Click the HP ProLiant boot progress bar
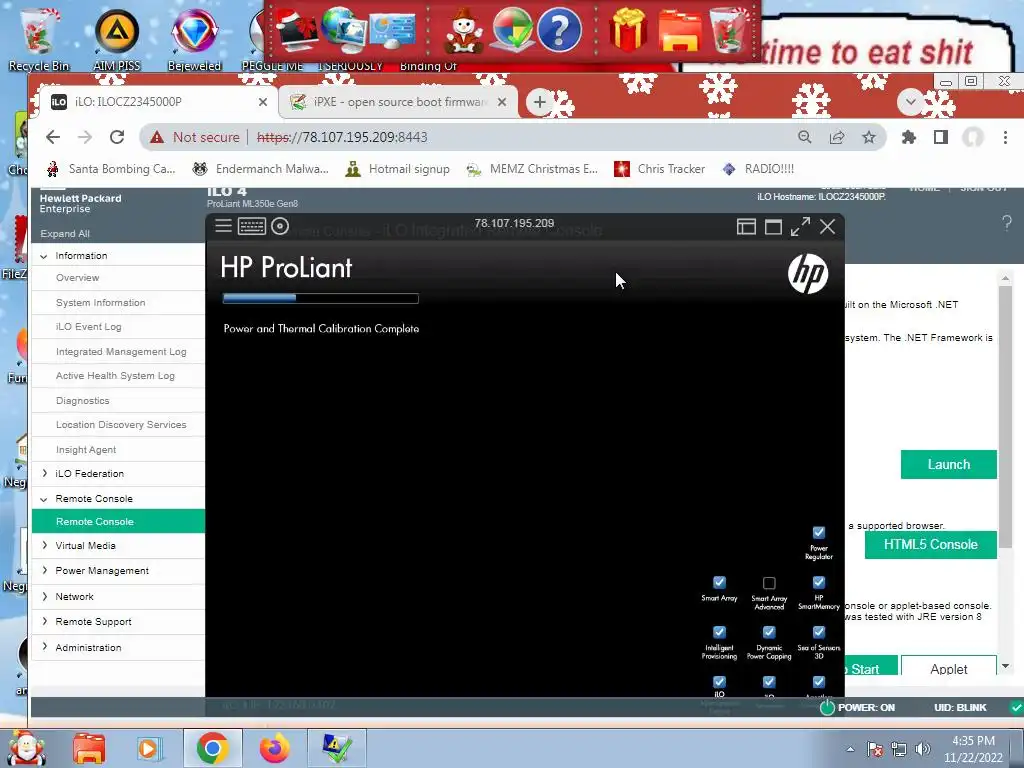 pyautogui.click(x=321, y=298)
